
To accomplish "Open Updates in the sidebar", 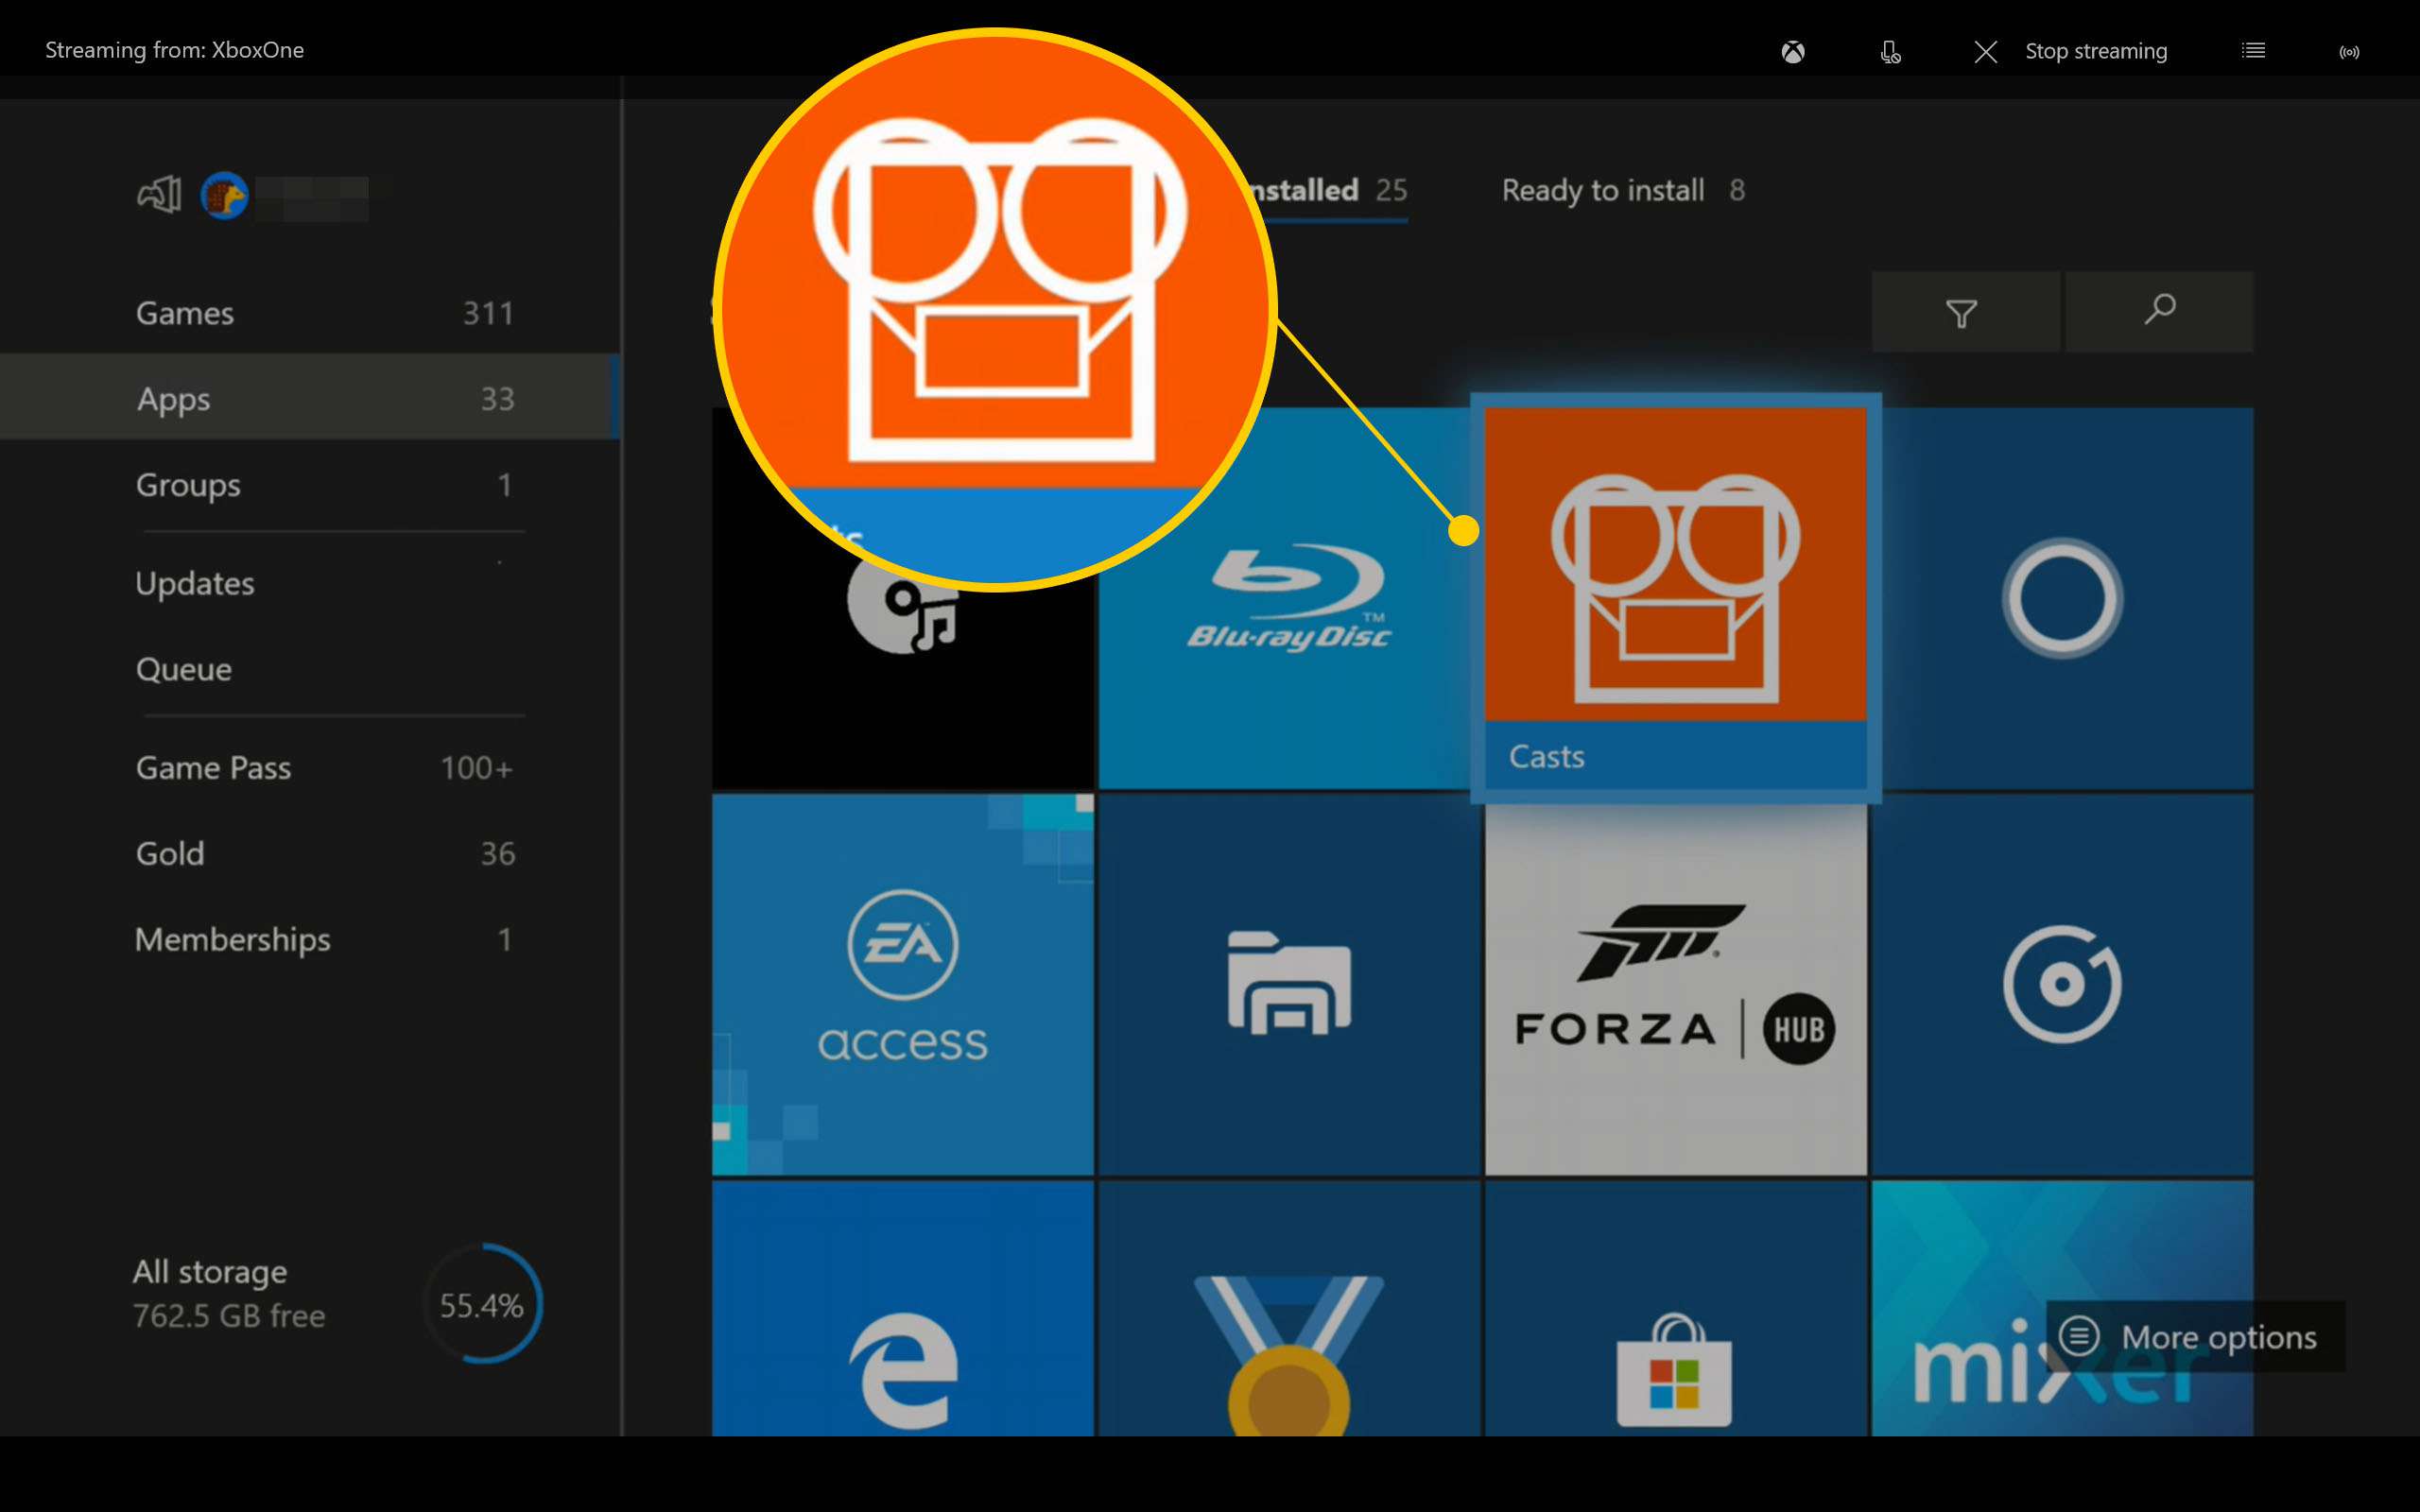I will [x=310, y=583].
